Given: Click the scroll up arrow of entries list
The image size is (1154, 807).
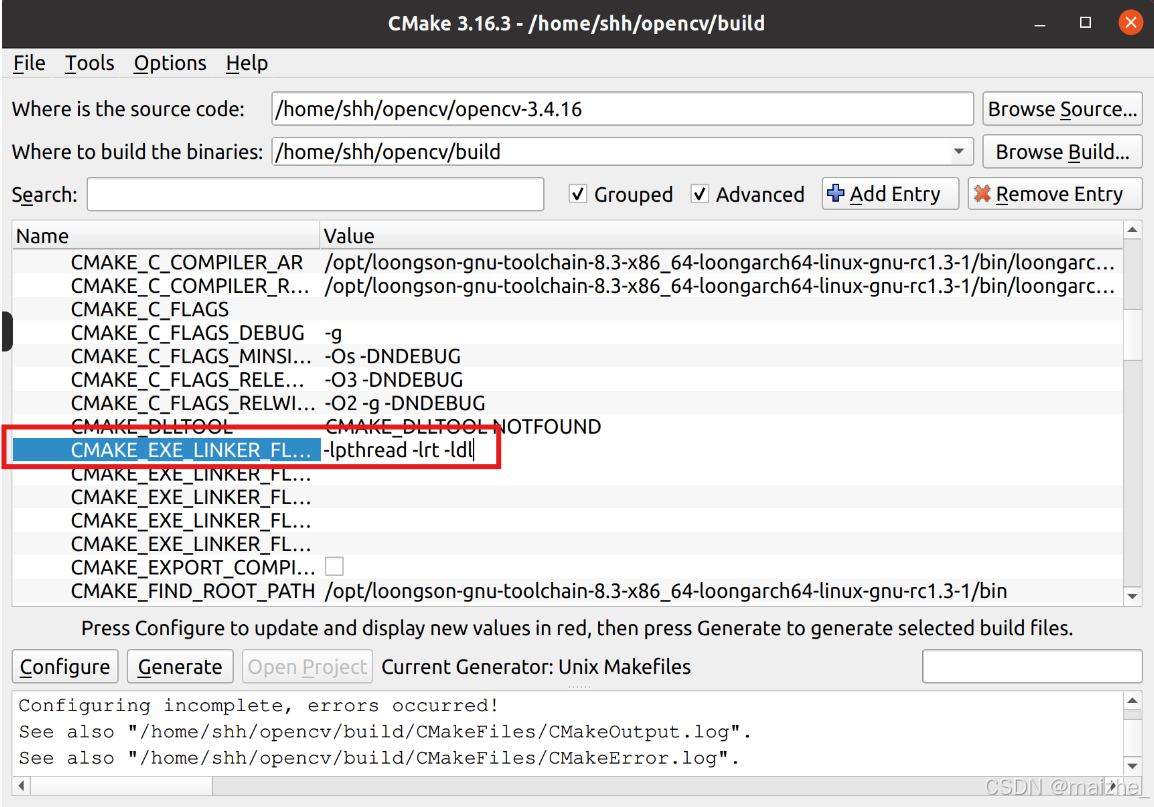Looking at the screenshot, I should pyautogui.click(x=1133, y=230).
